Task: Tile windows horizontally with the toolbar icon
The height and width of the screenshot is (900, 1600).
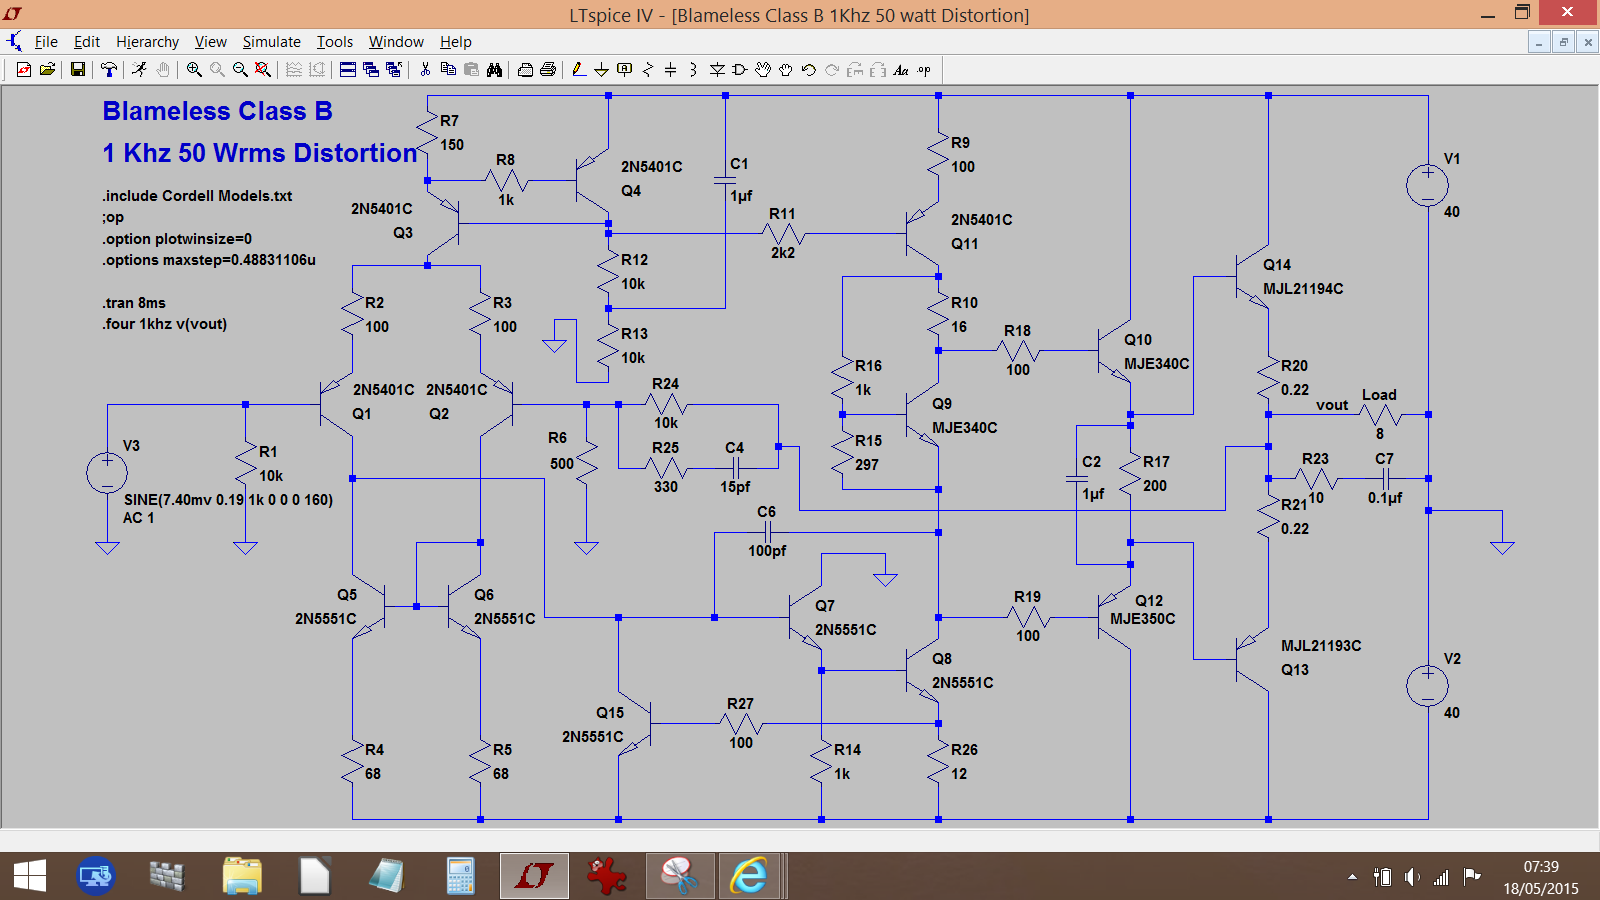Action: coord(348,70)
